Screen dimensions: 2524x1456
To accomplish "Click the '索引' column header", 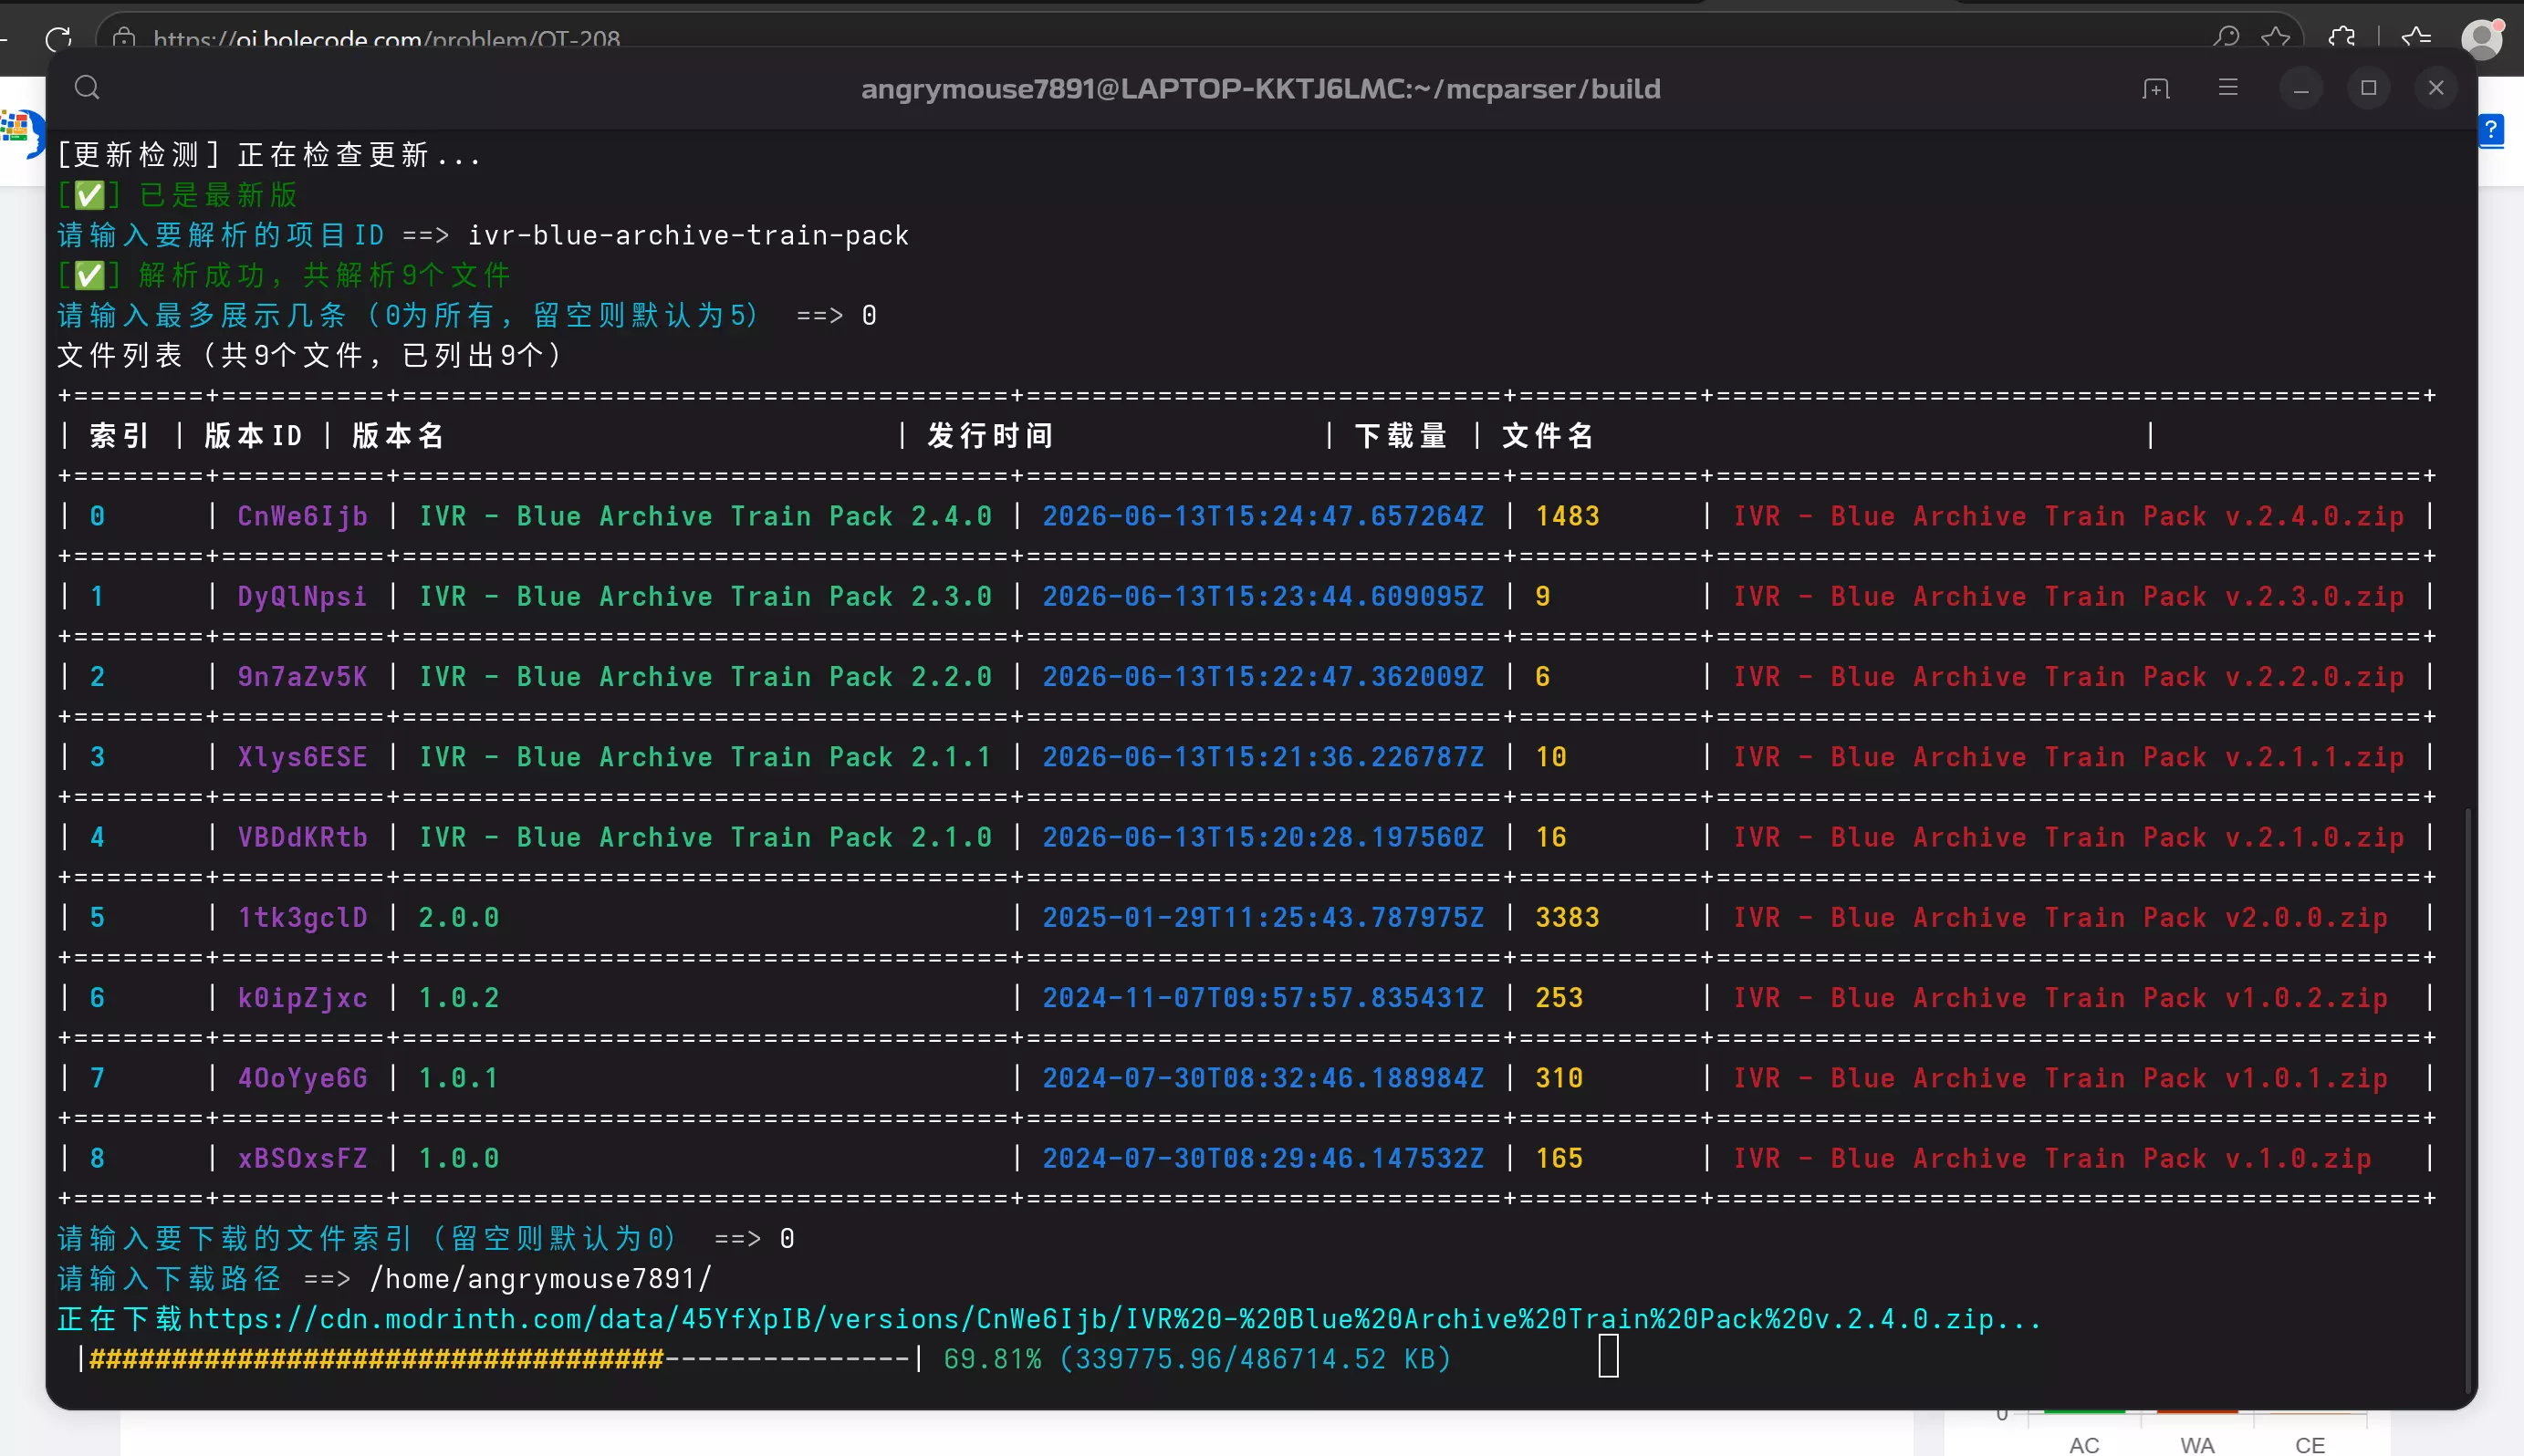I will 119,436.
